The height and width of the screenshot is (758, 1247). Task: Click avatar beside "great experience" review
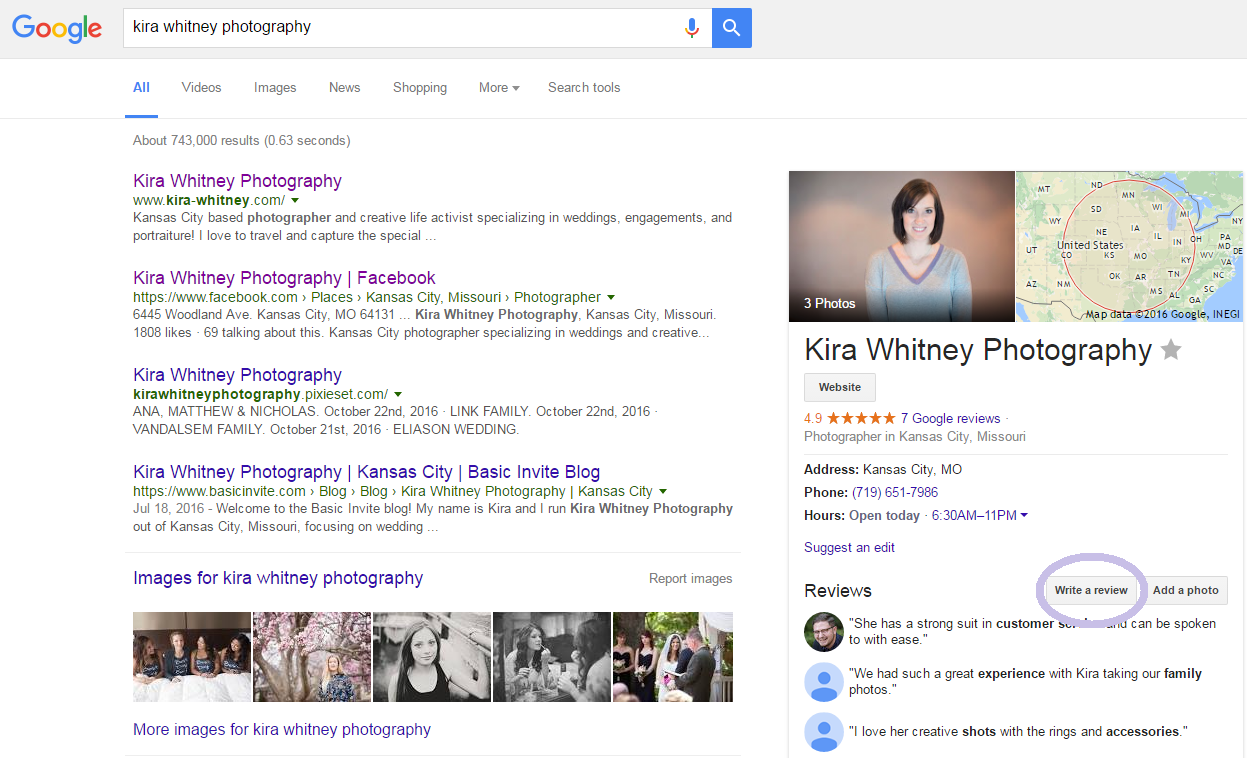[824, 682]
